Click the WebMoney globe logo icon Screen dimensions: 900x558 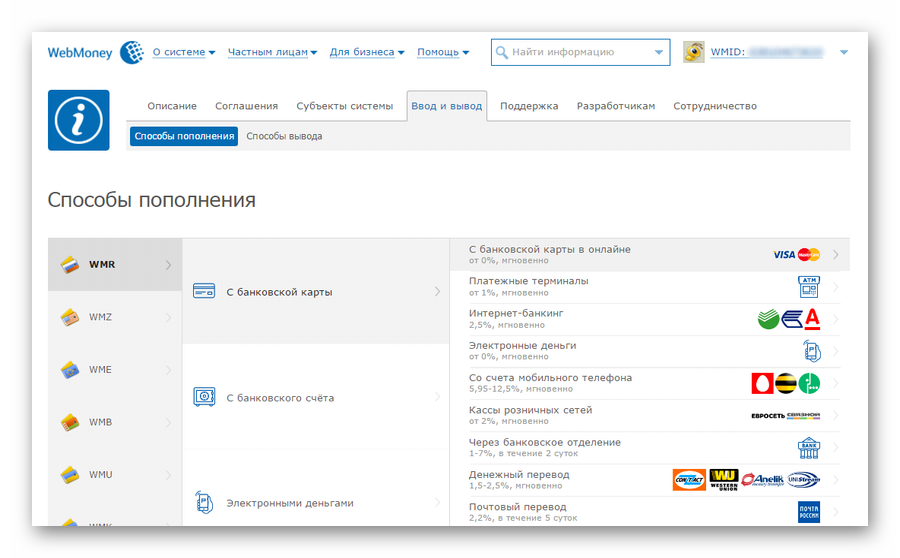pos(131,52)
